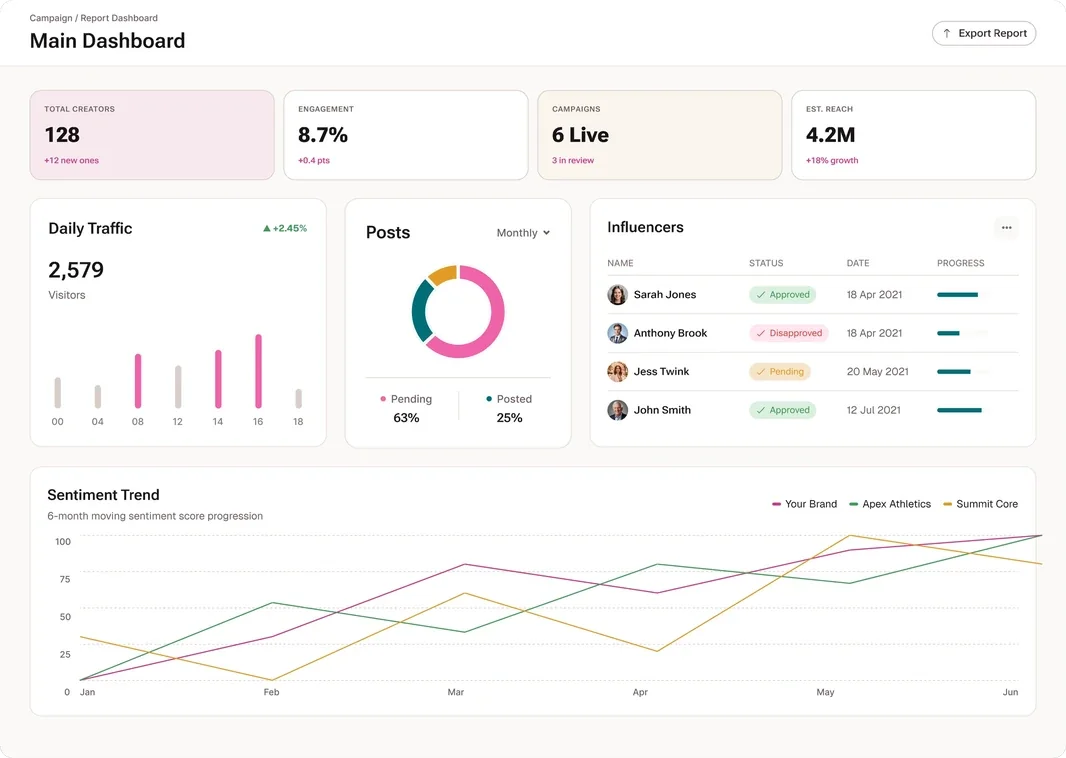The height and width of the screenshot is (758, 1066).
Task: Click the Sentiment Trend heading
Action: 103,495
